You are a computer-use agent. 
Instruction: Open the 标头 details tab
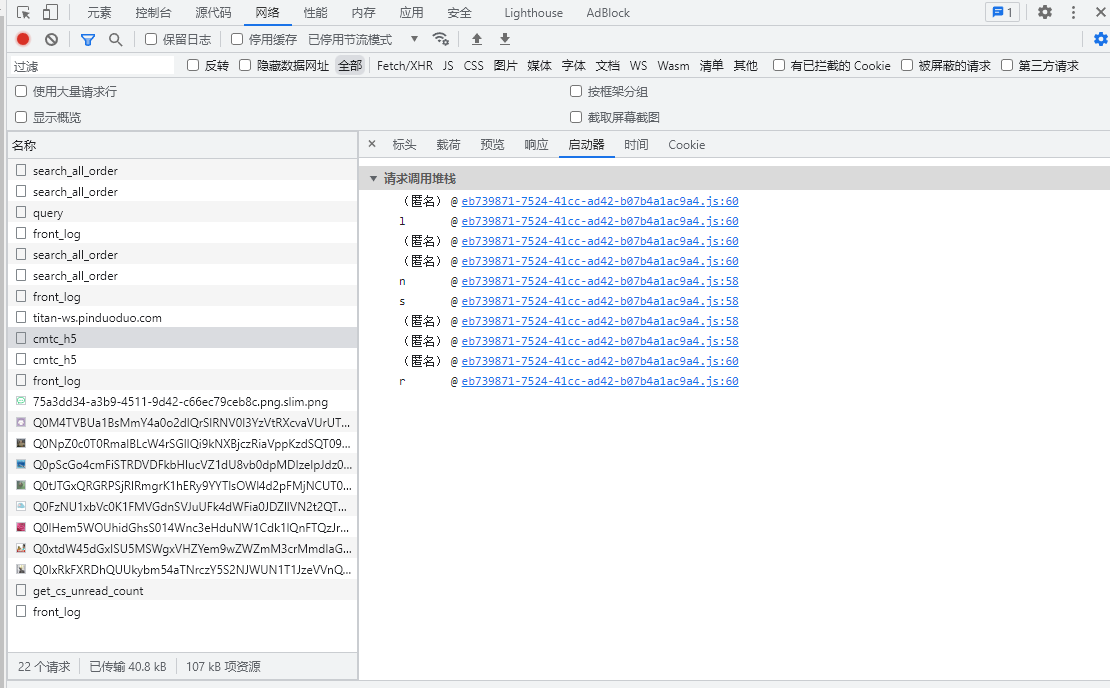point(404,144)
